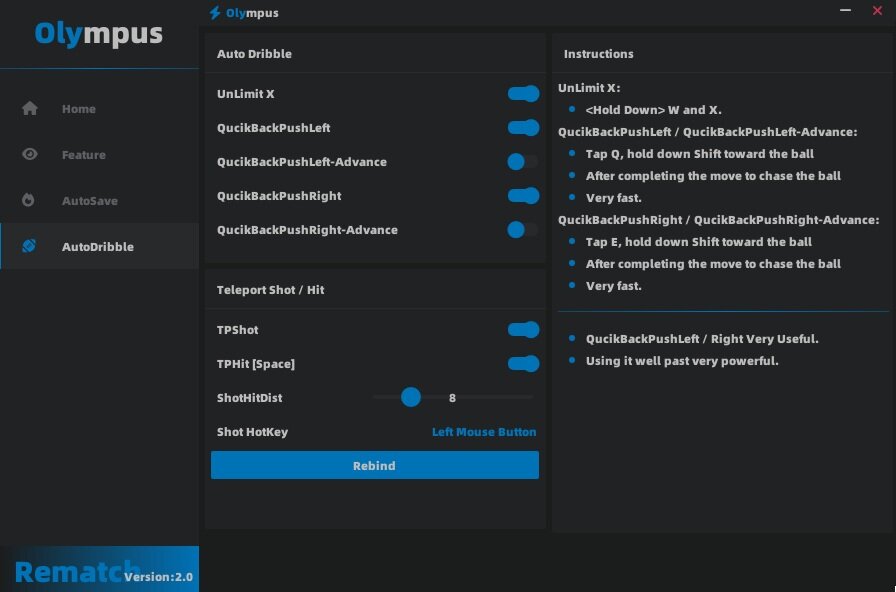Click the ShotHitDist slider handle
This screenshot has height=592, width=896.
[x=411, y=397]
